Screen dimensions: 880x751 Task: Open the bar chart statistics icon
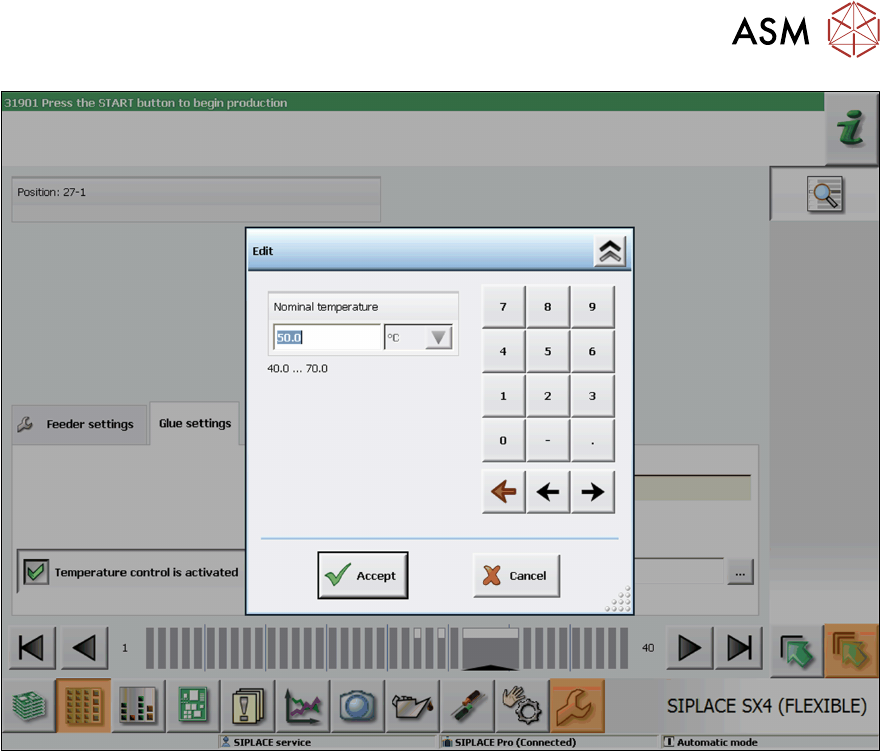pyautogui.click(x=138, y=706)
